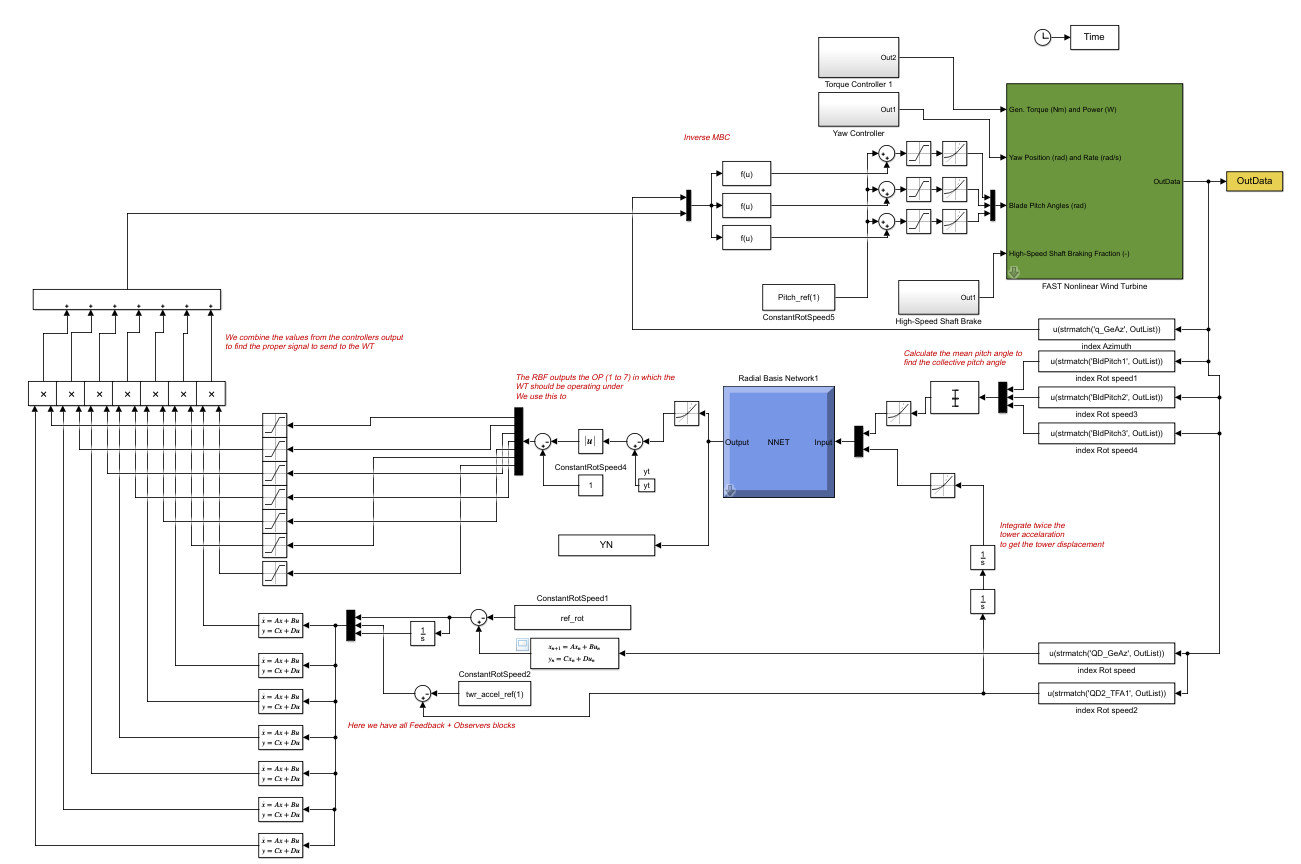Select the Time output block
The height and width of the screenshot is (864, 1301).
(1094, 37)
